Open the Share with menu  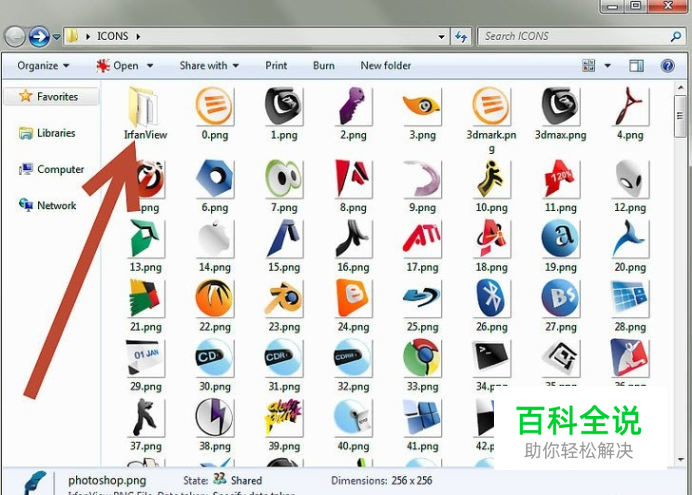209,66
